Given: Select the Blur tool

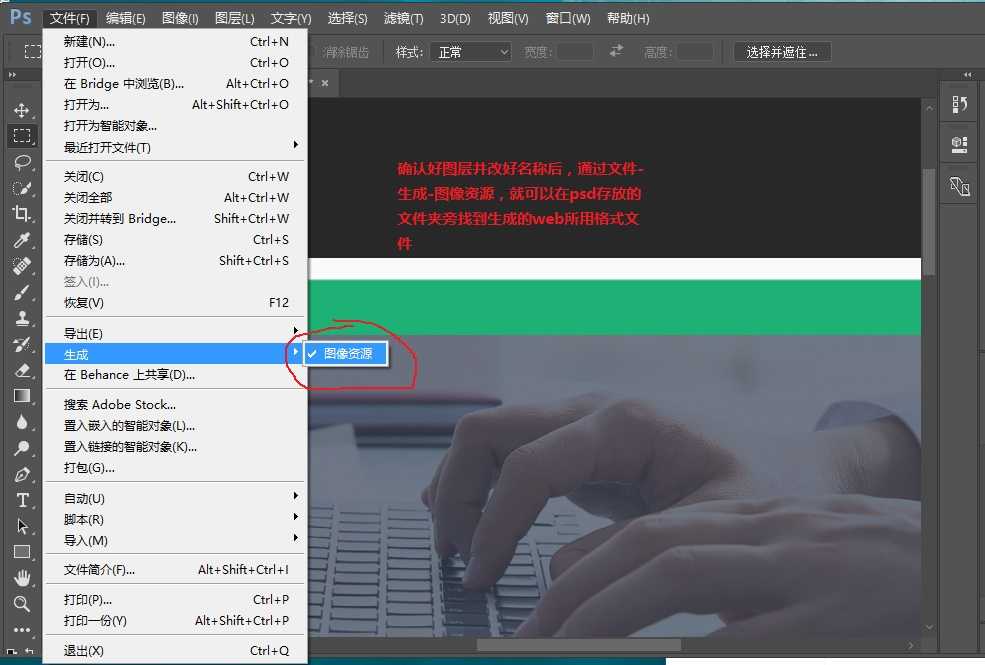Looking at the screenshot, I should (x=21, y=422).
